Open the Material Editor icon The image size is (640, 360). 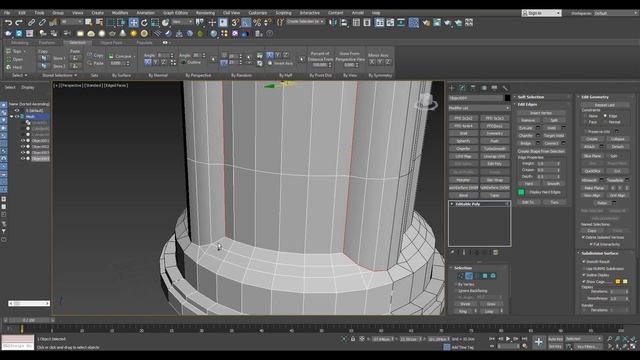pos(413,22)
